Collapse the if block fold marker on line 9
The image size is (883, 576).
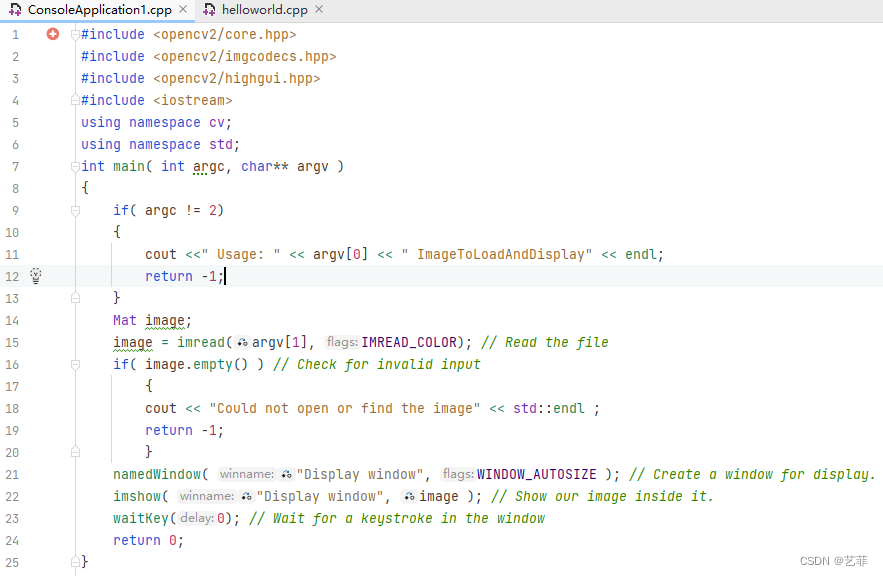[75, 210]
